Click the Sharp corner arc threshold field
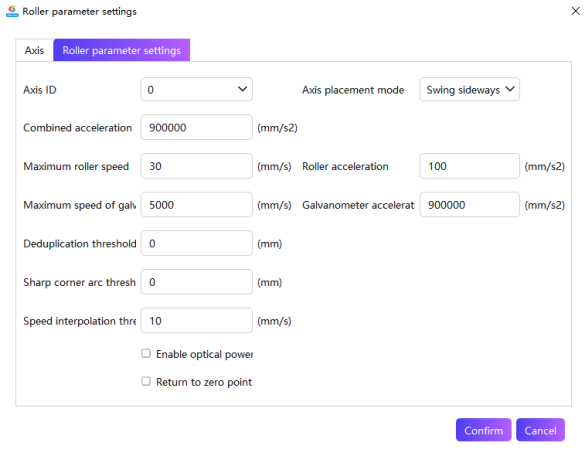This screenshot has height=463, width=585. coord(197,282)
